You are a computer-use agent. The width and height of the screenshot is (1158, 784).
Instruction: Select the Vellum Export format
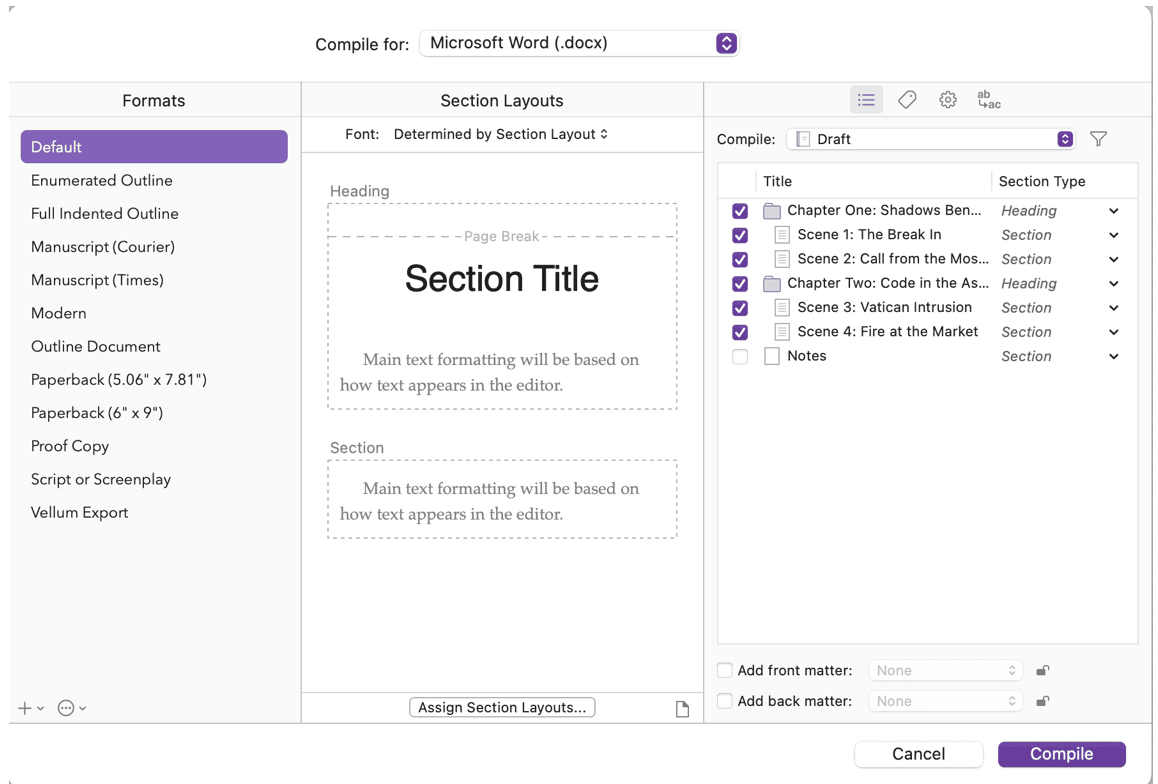click(x=154, y=512)
